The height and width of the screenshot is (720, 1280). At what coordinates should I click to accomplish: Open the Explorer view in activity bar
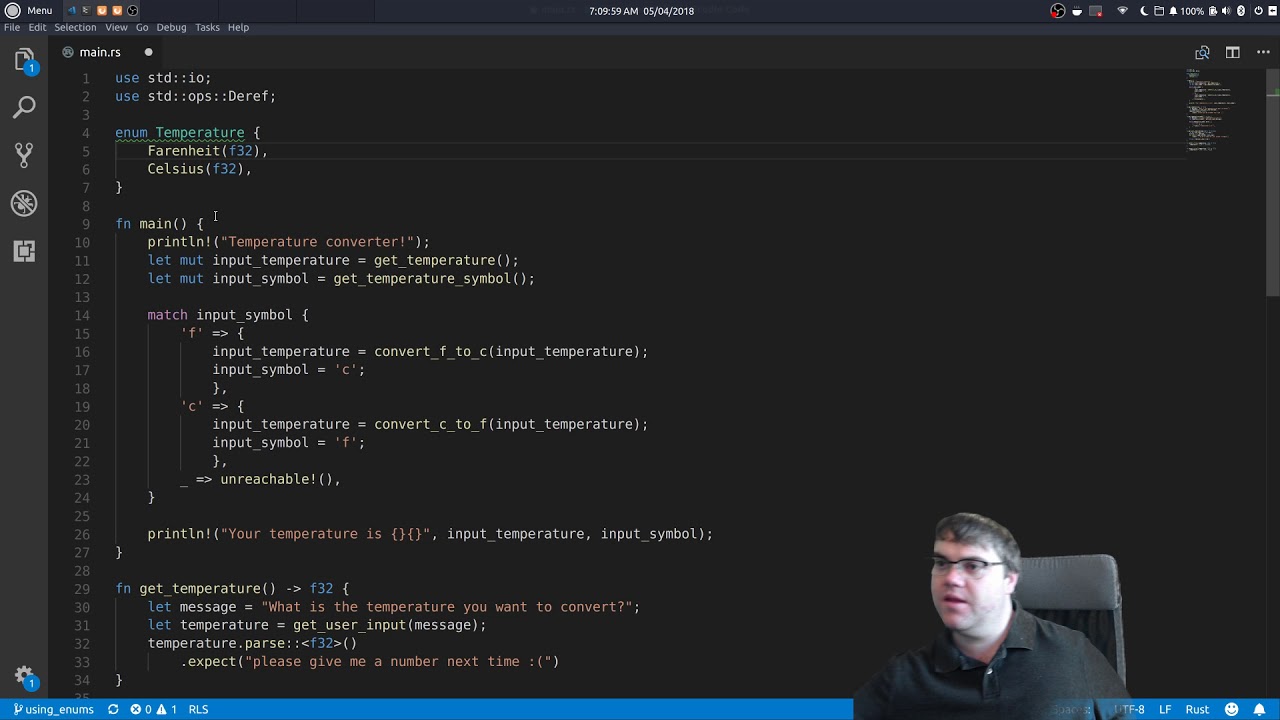[x=25, y=60]
